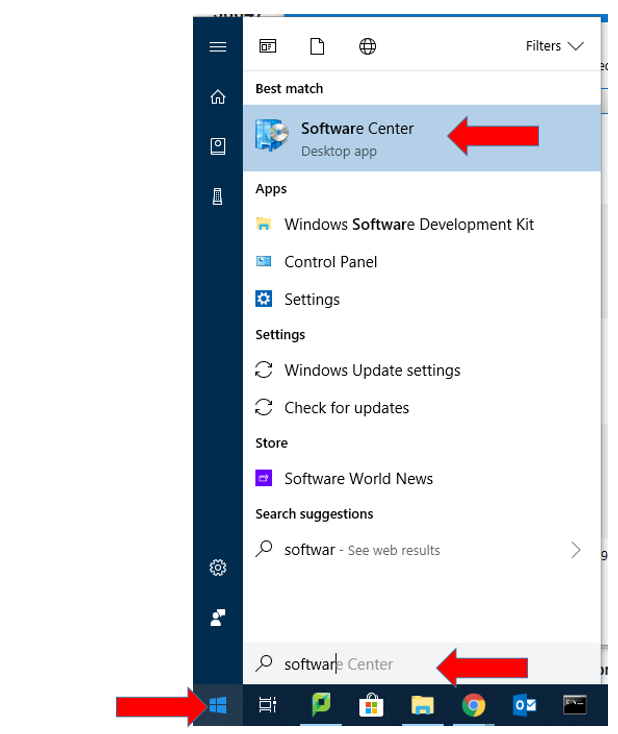Image resolution: width=618 pixels, height=734 pixels.
Task: Click the Settings section heading
Action: click(x=280, y=335)
